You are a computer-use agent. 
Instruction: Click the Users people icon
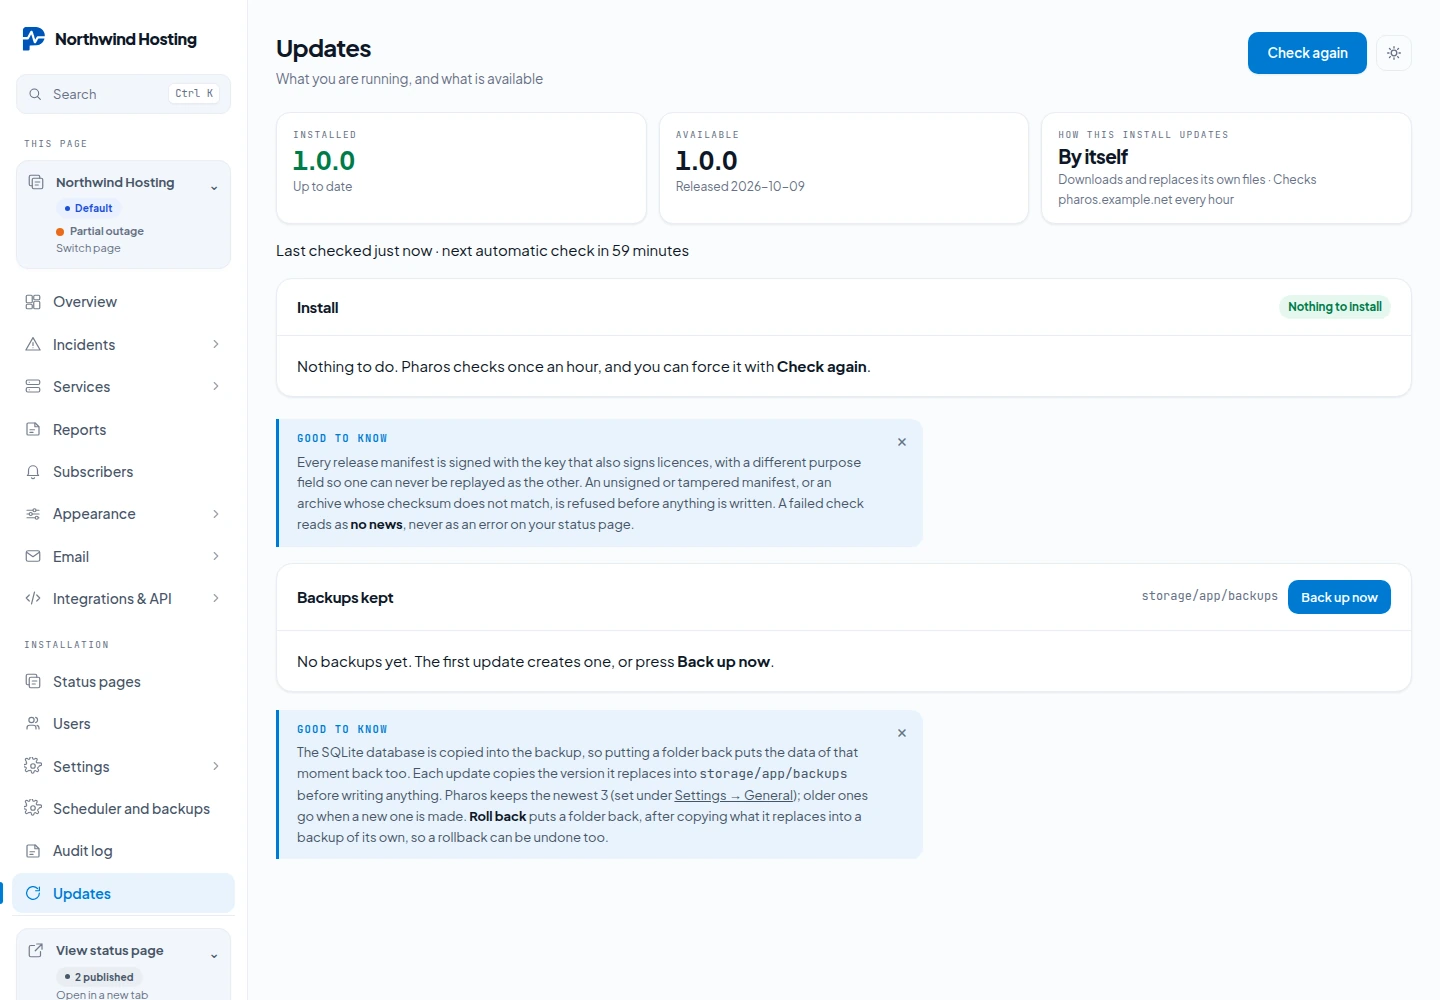click(x=33, y=723)
